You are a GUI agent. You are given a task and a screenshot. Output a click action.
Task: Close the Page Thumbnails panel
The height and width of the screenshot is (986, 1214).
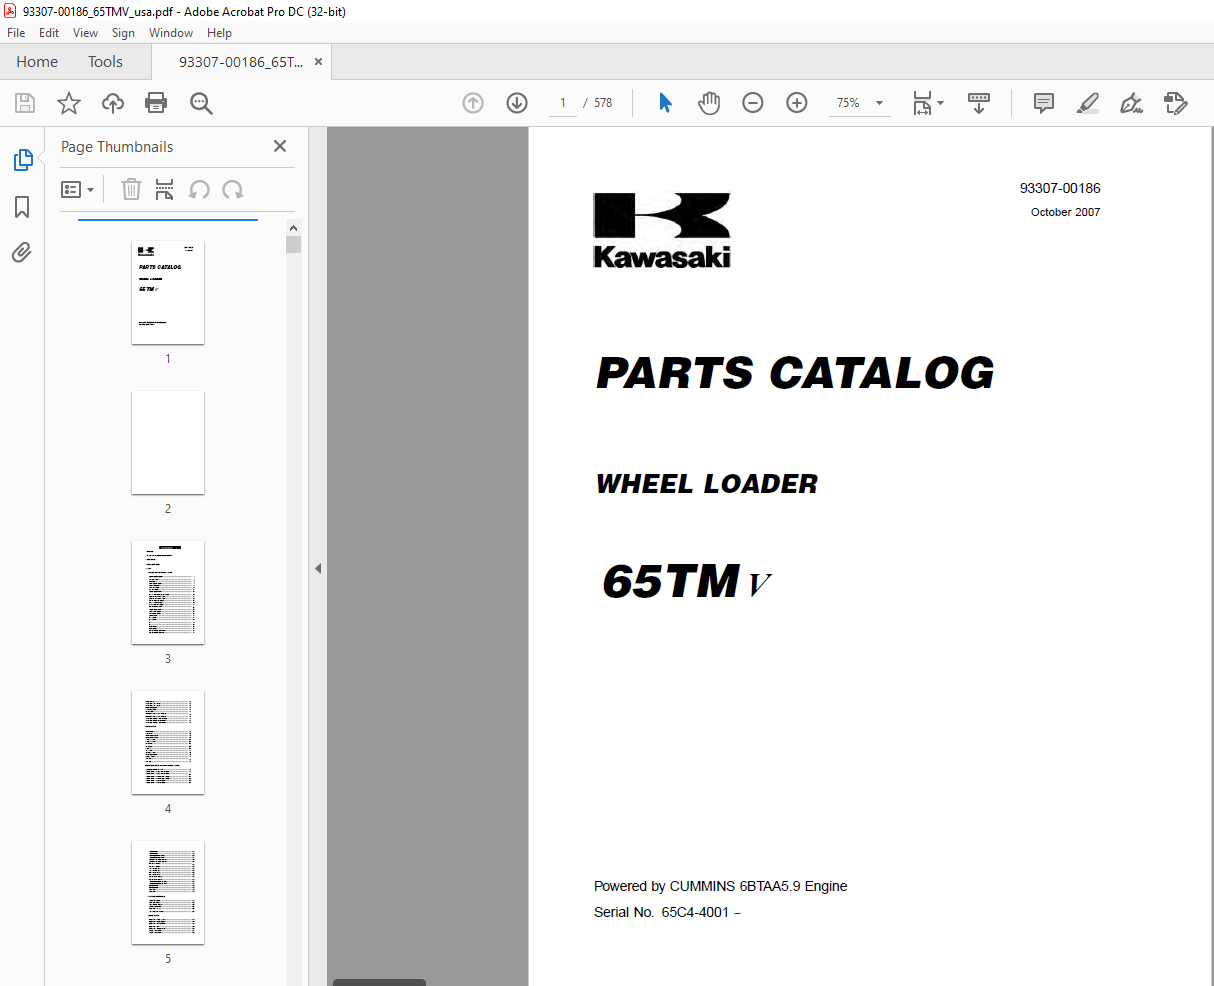(280, 146)
